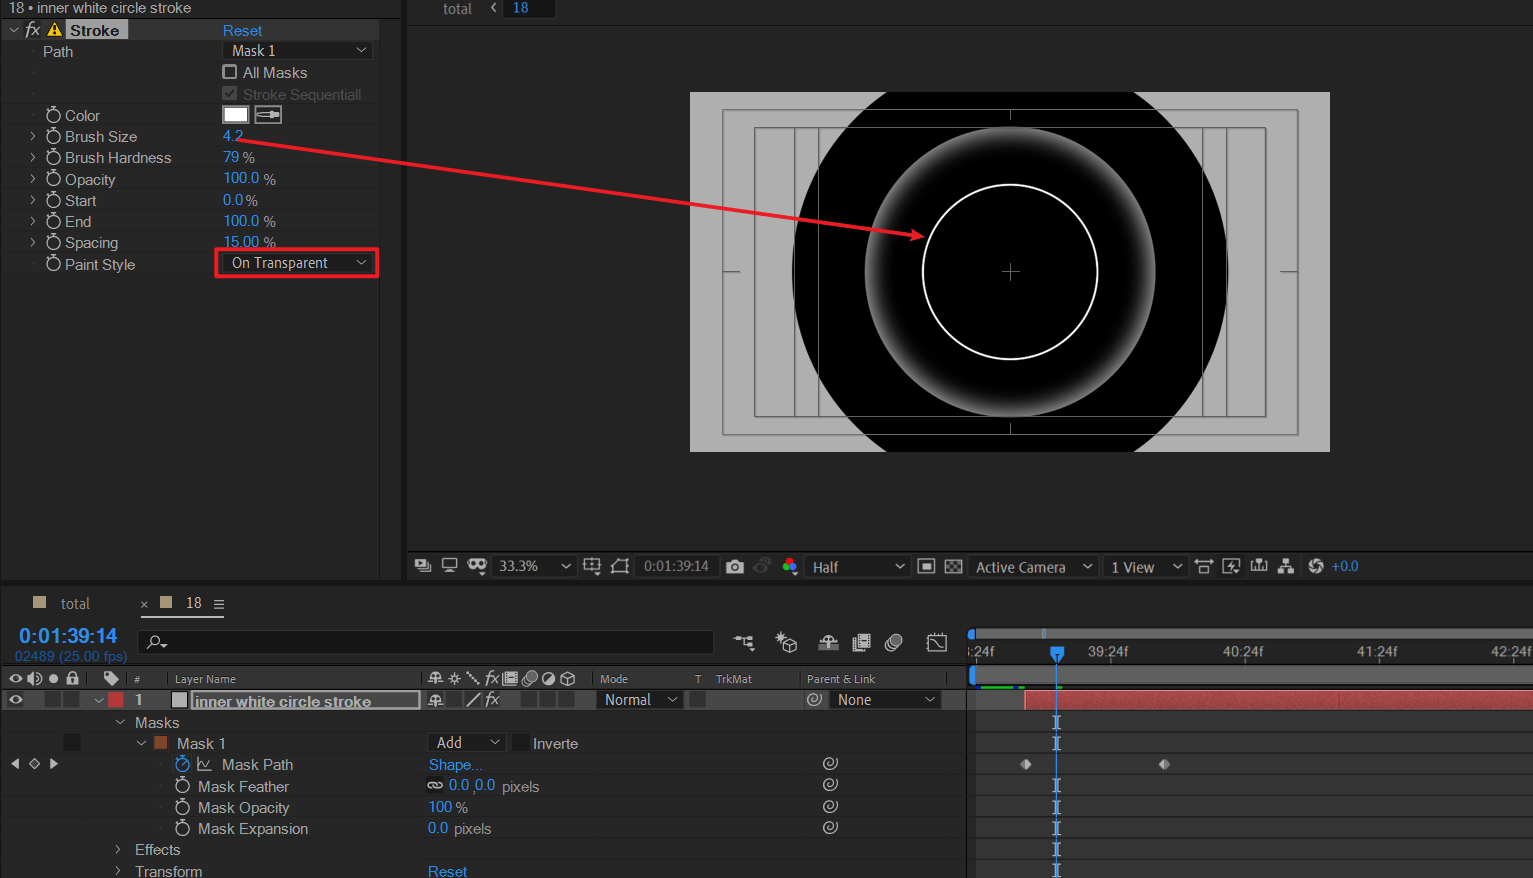Click the Draft 3D icon in timeline
Viewport: 1533px width, 878px height.
click(786, 642)
